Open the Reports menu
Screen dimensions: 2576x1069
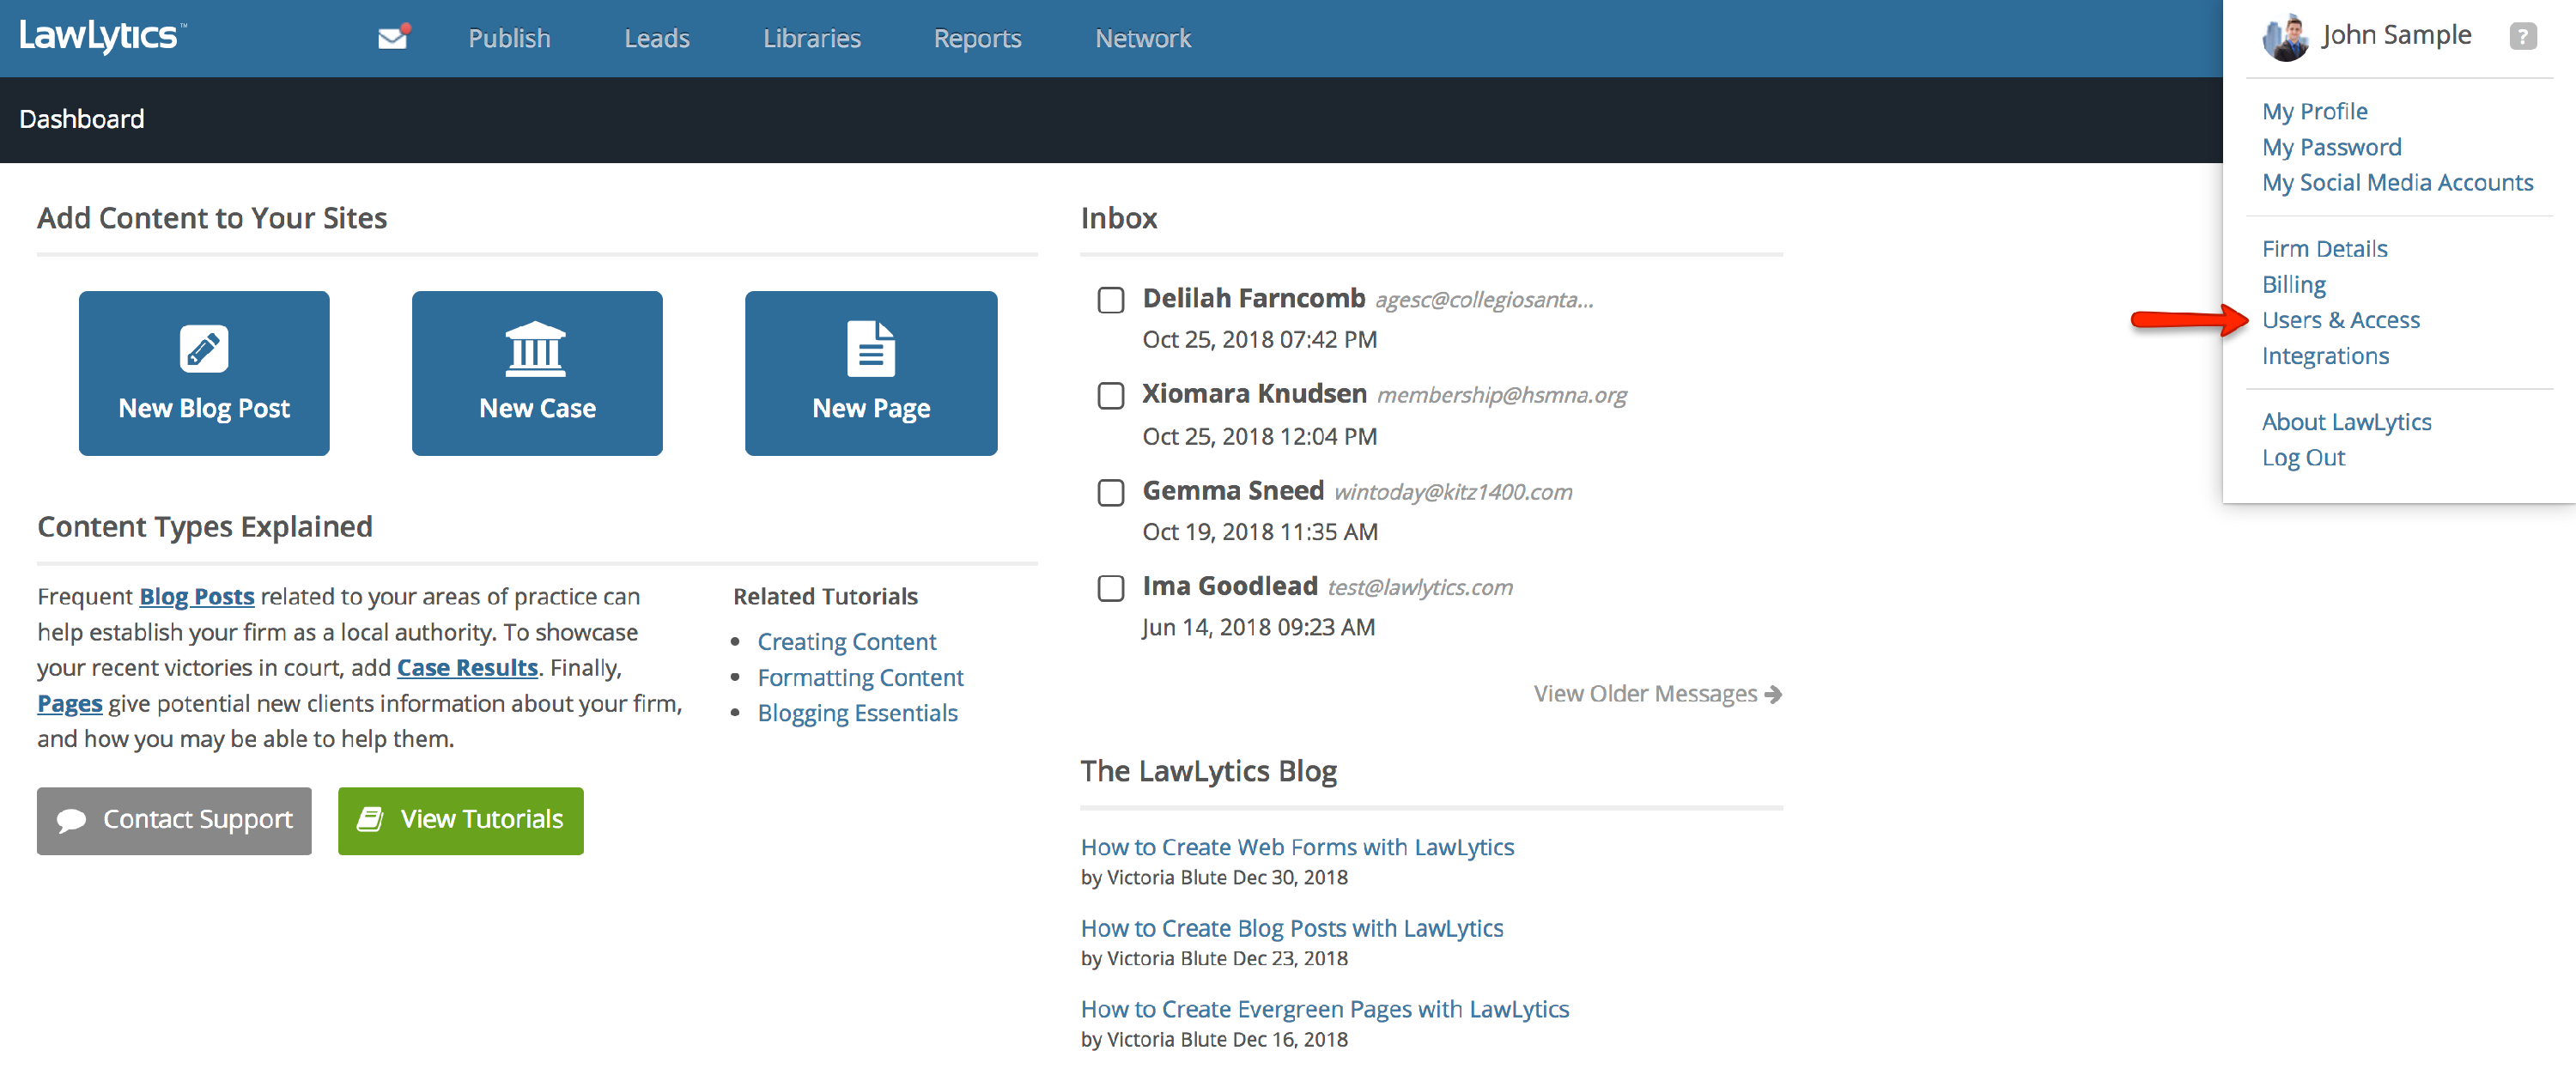click(x=977, y=38)
